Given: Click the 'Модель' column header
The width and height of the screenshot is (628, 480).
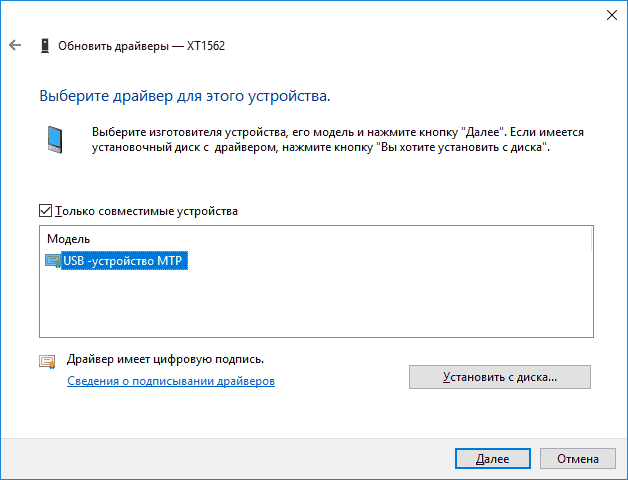Looking at the screenshot, I should click(68, 239).
